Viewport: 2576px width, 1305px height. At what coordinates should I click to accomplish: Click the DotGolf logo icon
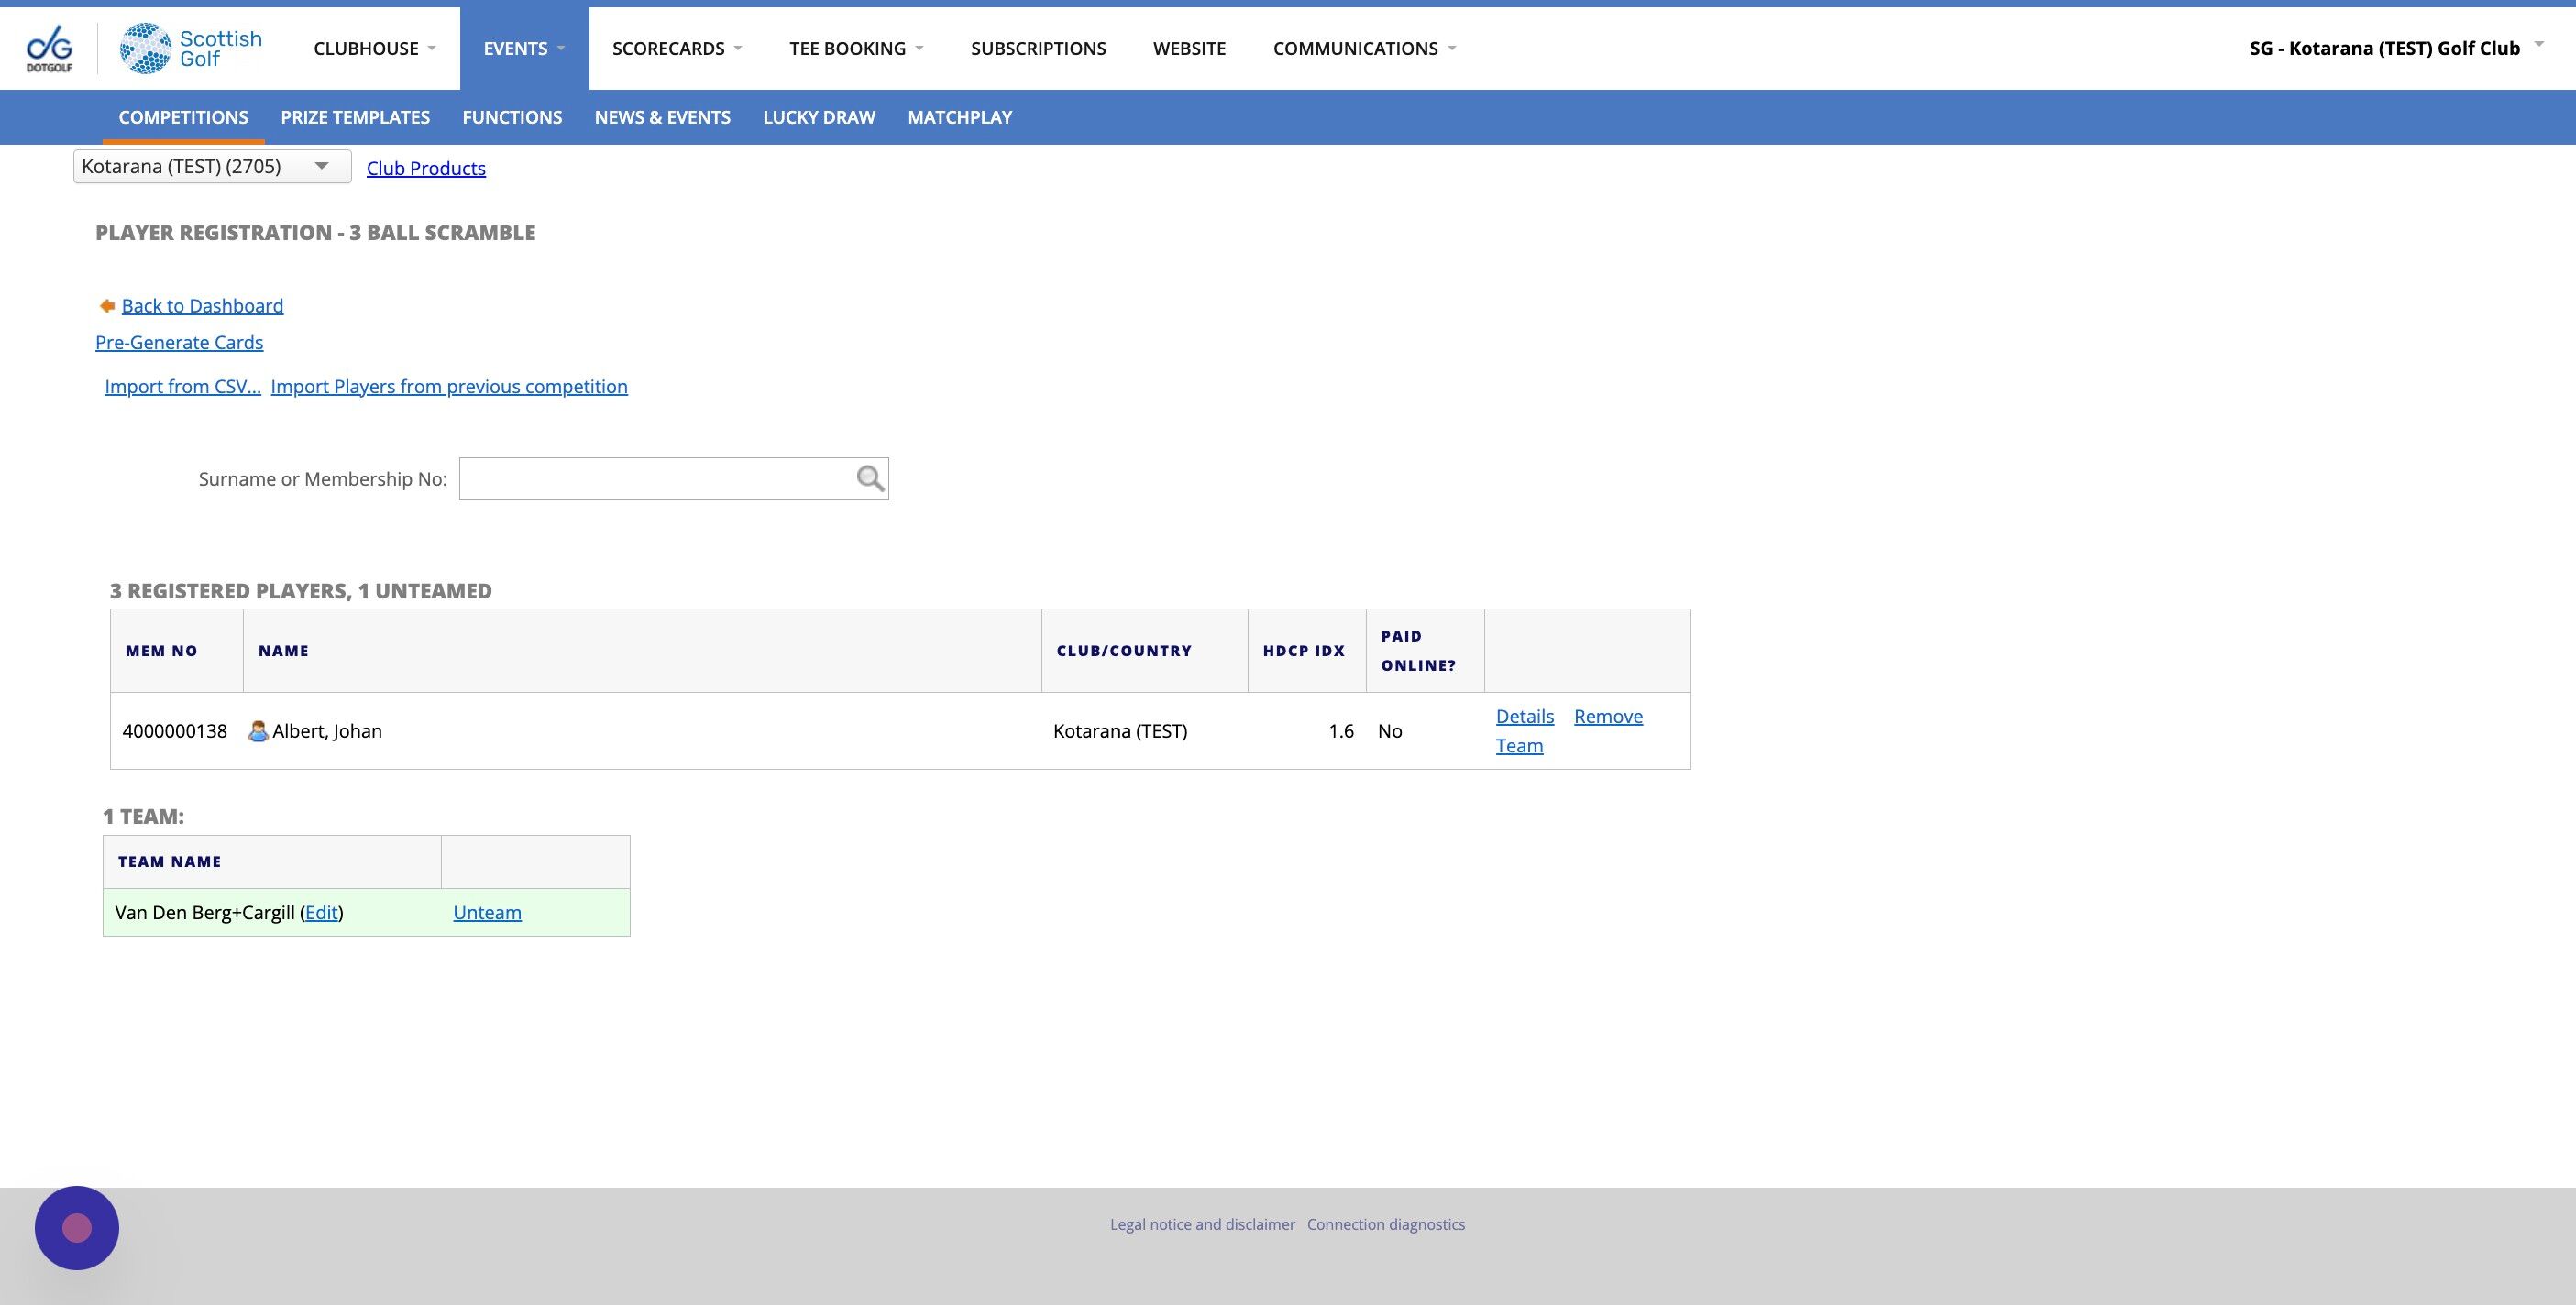(49, 48)
